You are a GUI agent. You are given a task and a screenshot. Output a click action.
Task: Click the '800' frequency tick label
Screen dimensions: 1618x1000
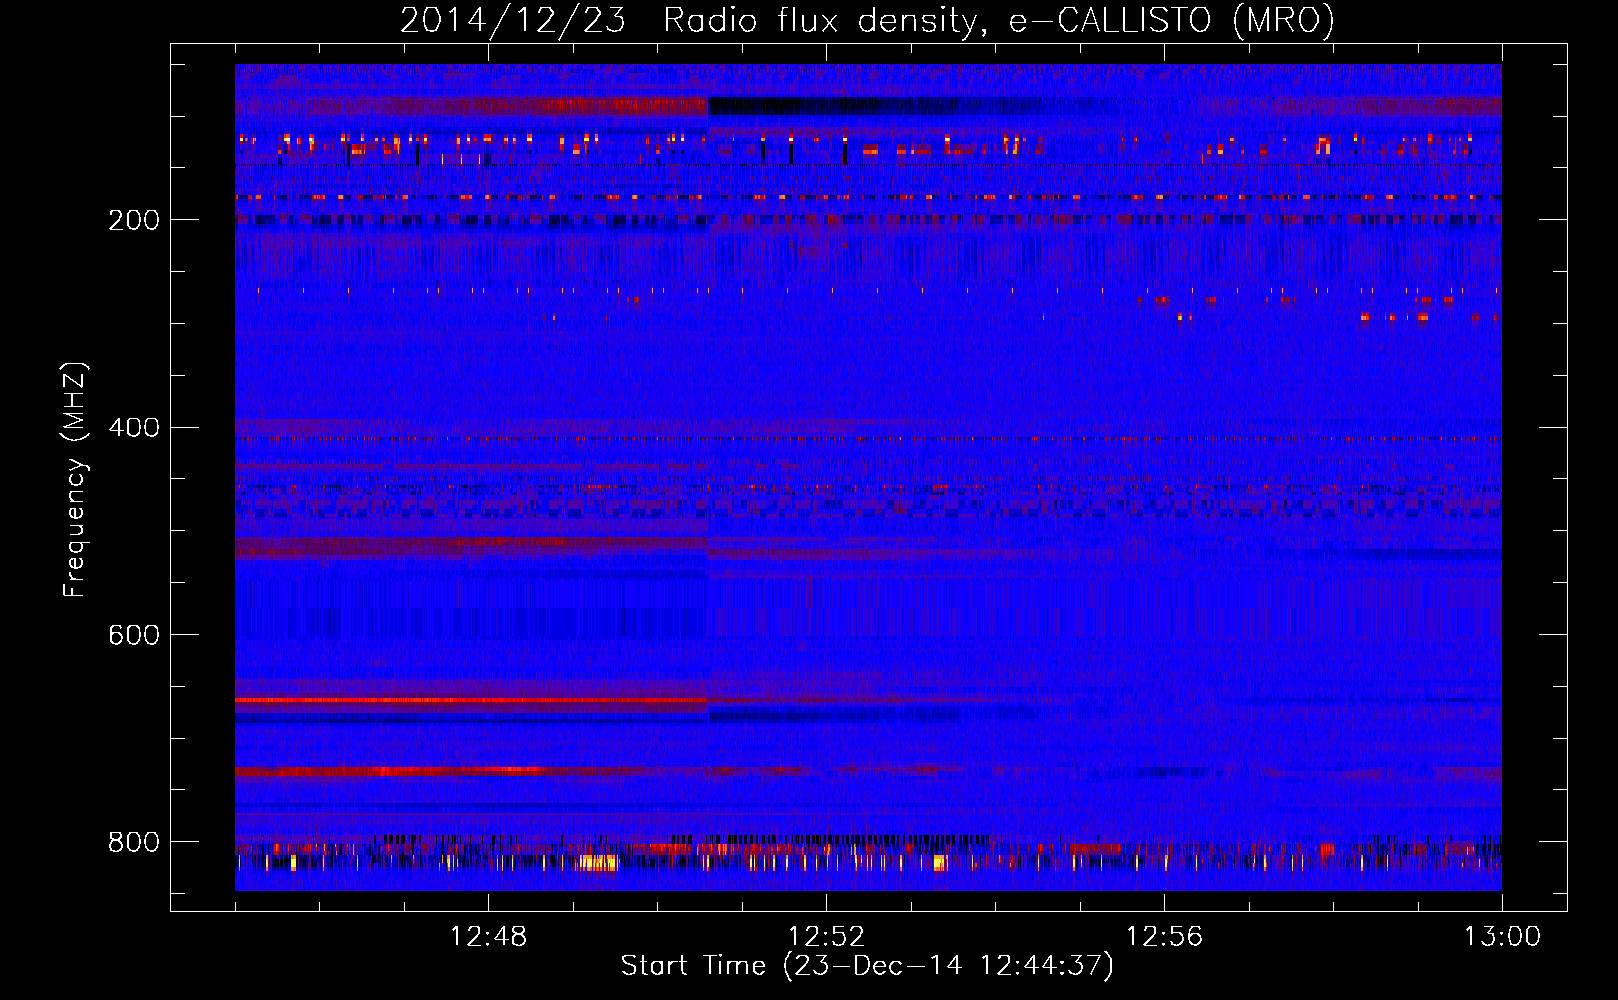pos(134,842)
